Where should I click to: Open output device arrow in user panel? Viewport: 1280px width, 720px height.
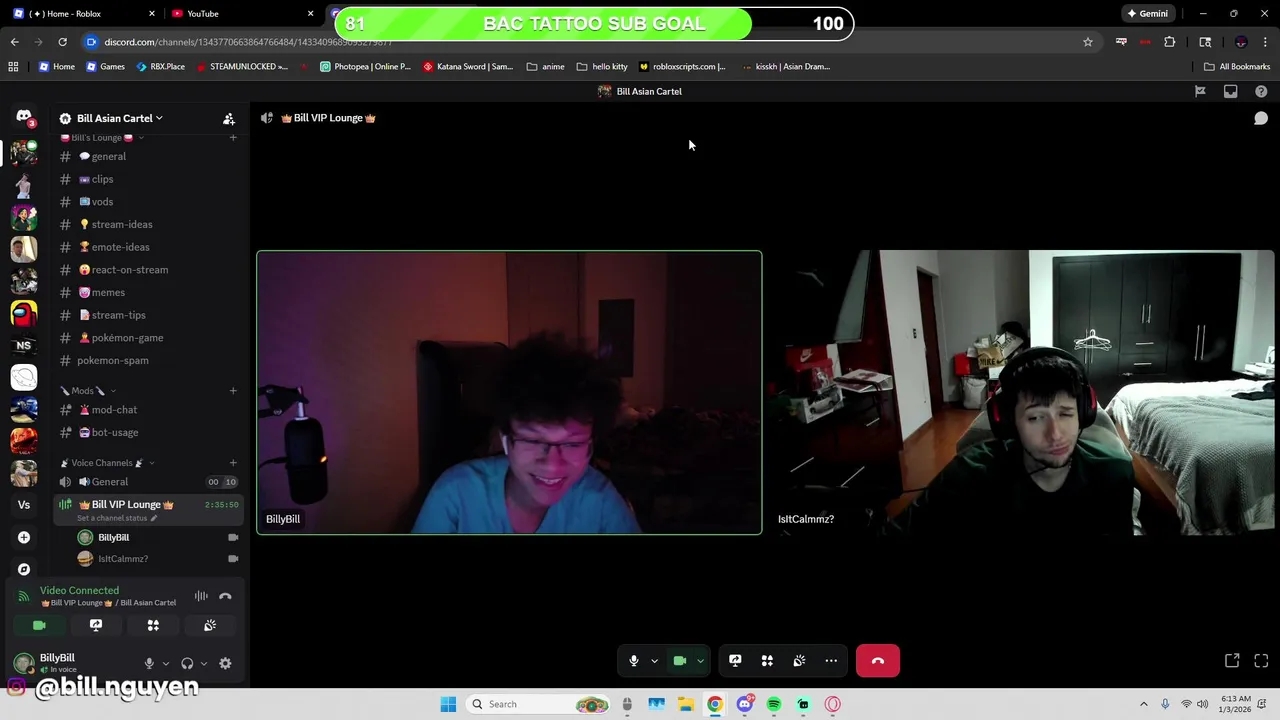point(204,663)
